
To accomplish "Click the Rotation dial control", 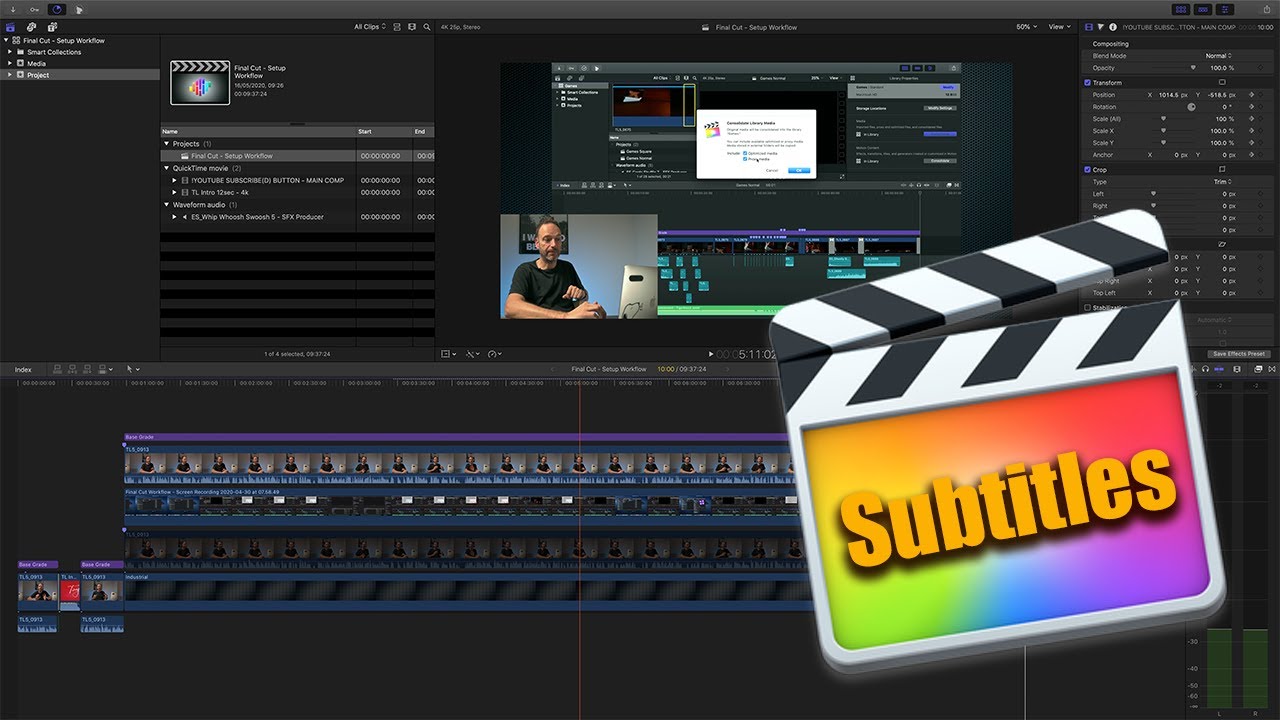I will pos(1191,107).
